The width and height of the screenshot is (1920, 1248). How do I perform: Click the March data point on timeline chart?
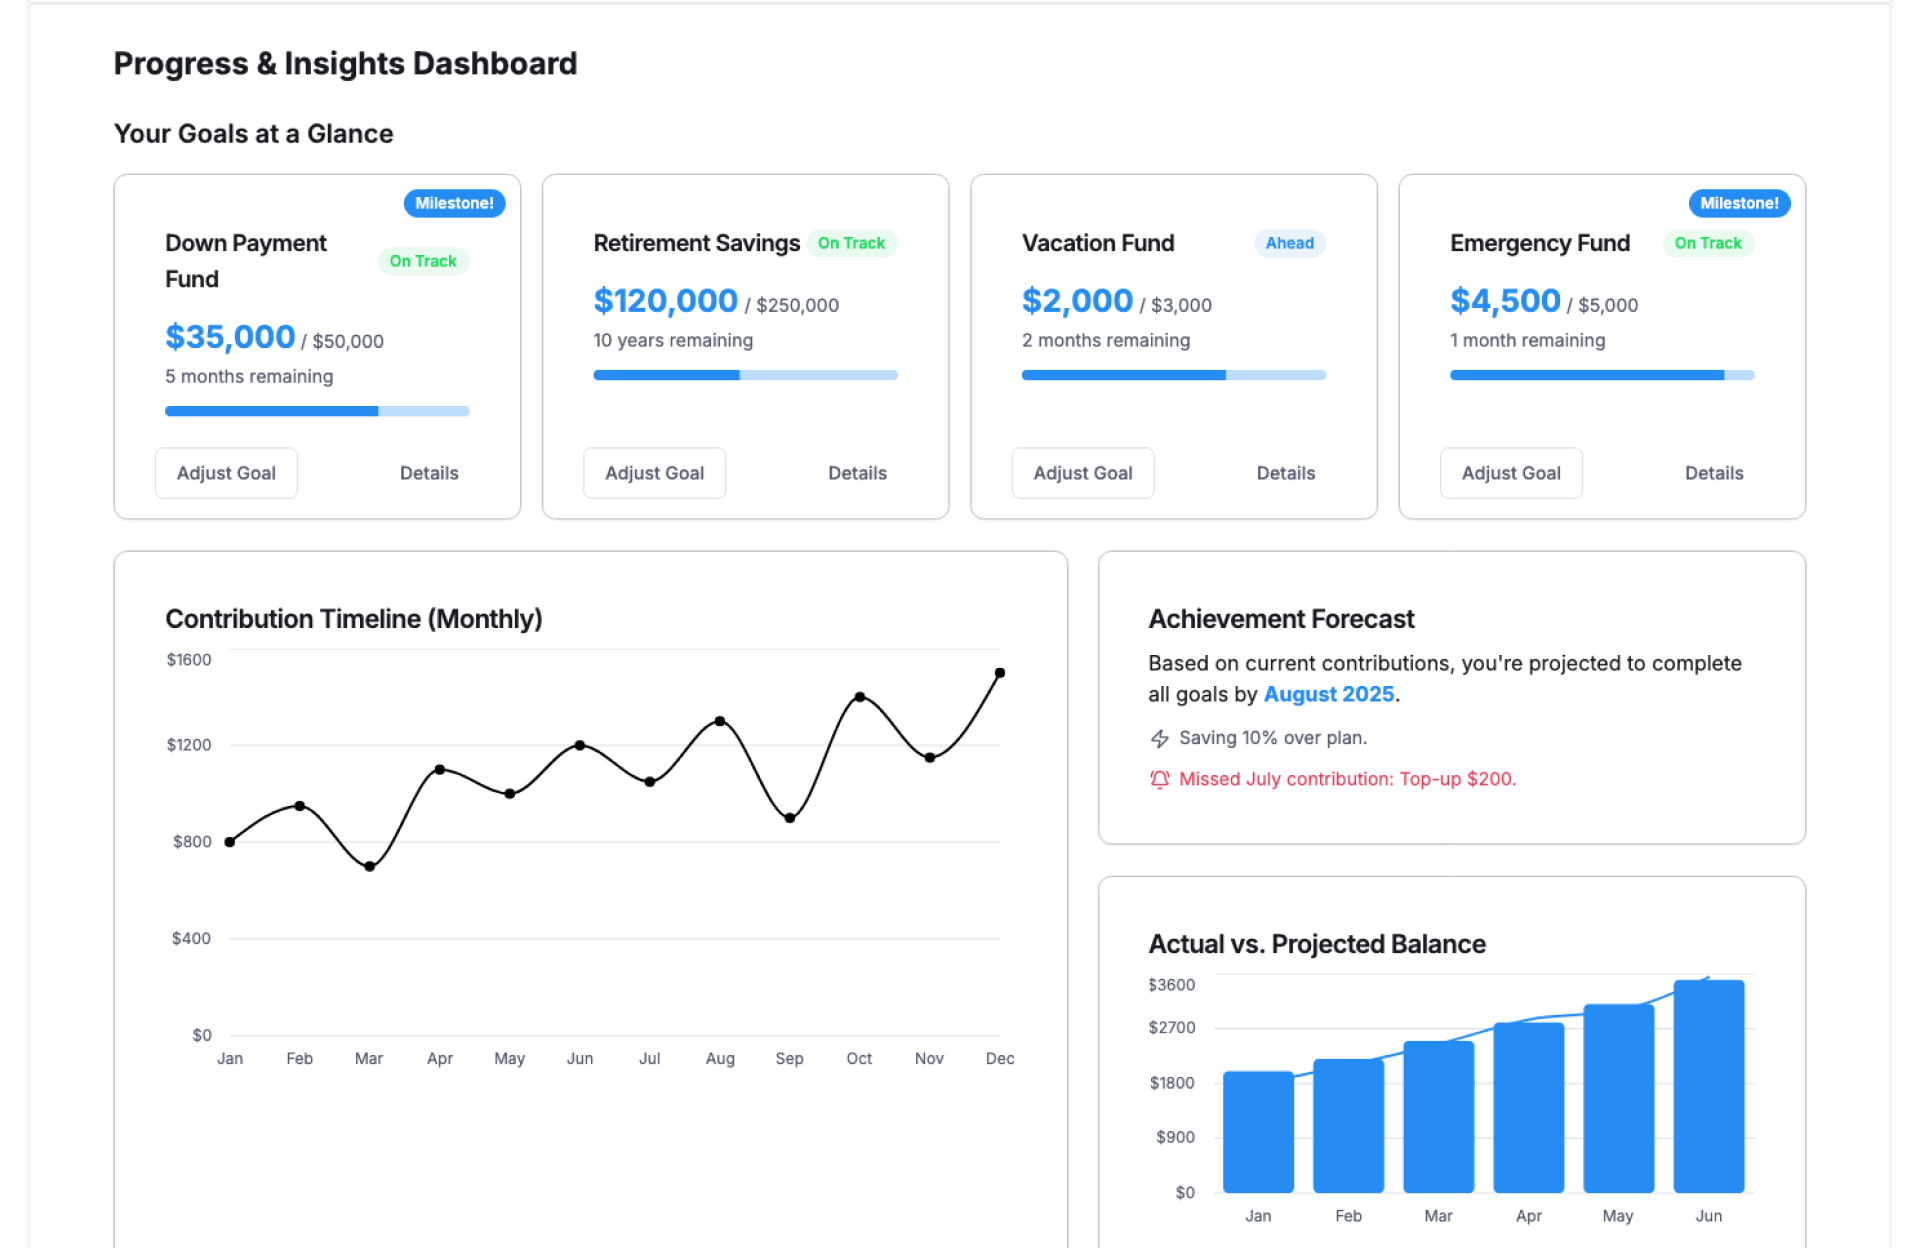370,866
